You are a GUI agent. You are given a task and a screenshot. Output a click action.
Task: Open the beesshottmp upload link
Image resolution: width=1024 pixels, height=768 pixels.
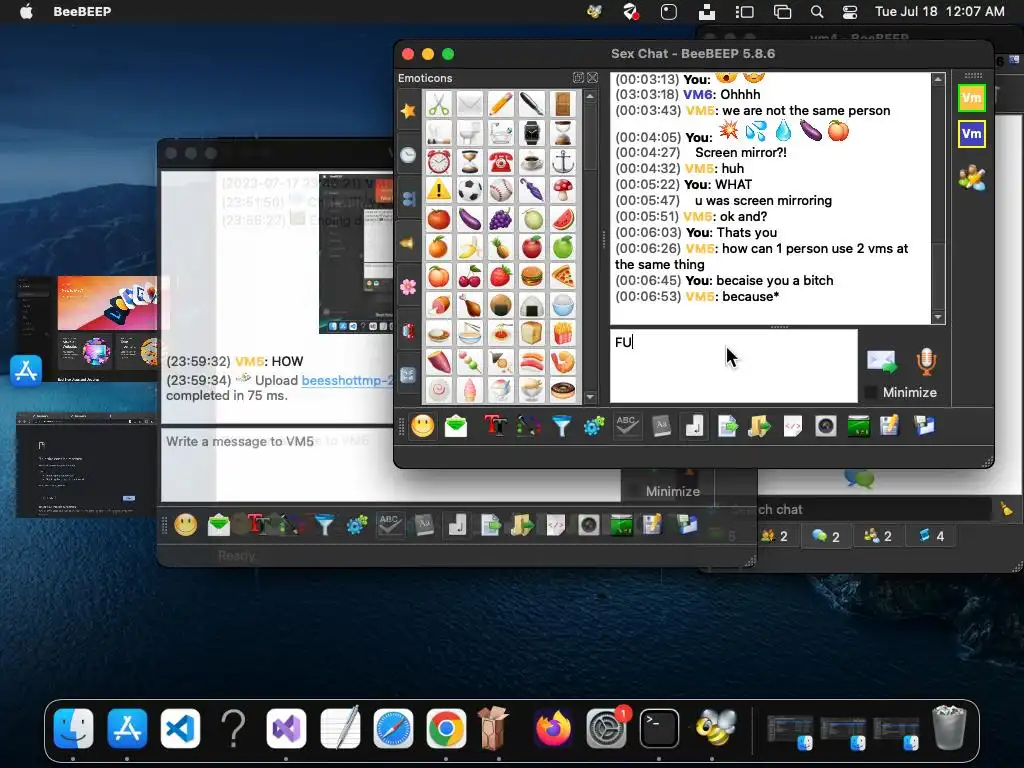pos(347,380)
